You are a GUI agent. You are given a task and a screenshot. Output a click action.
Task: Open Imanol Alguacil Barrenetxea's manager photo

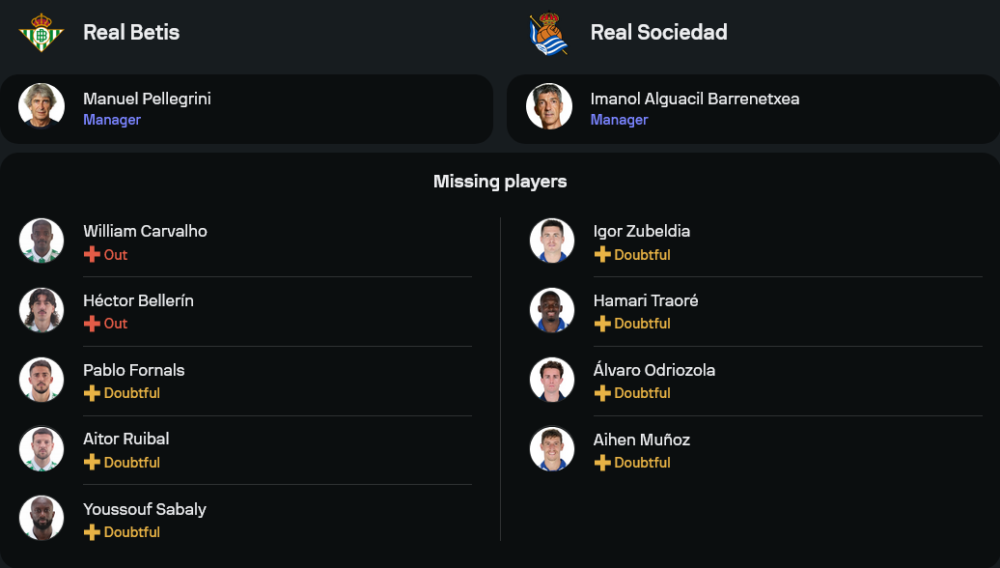[550, 106]
